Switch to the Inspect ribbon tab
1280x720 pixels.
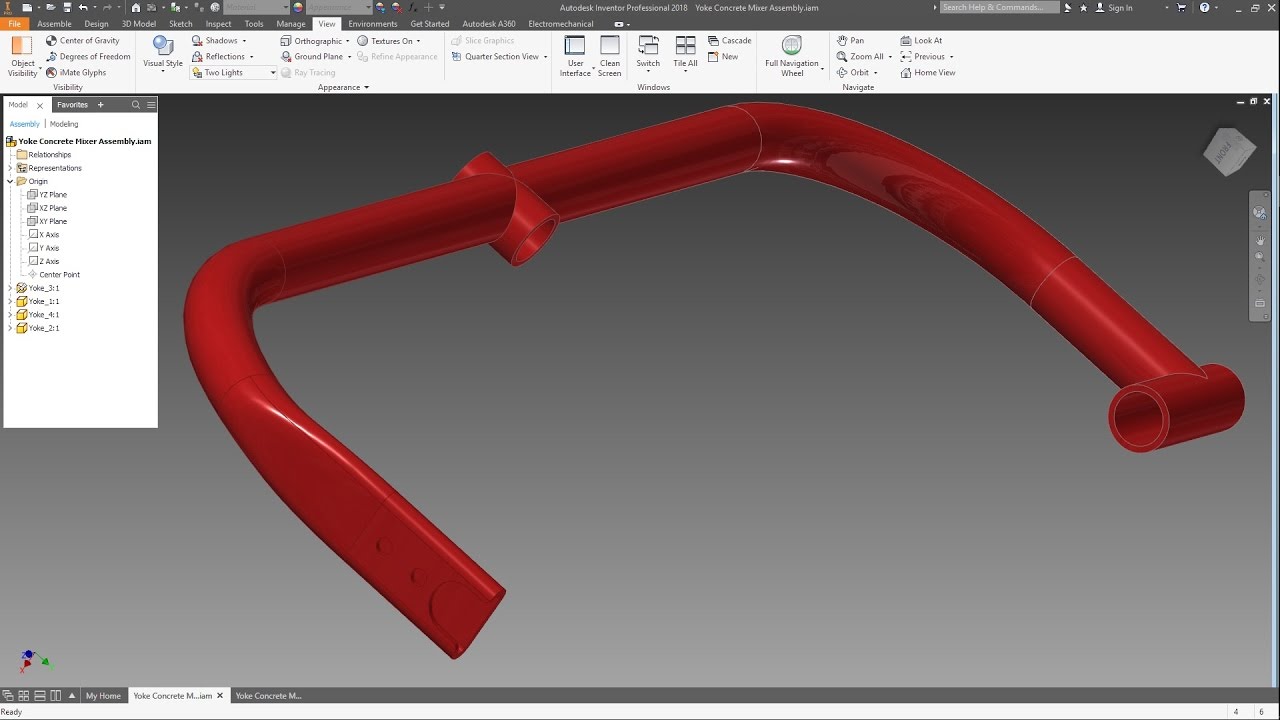pos(218,24)
